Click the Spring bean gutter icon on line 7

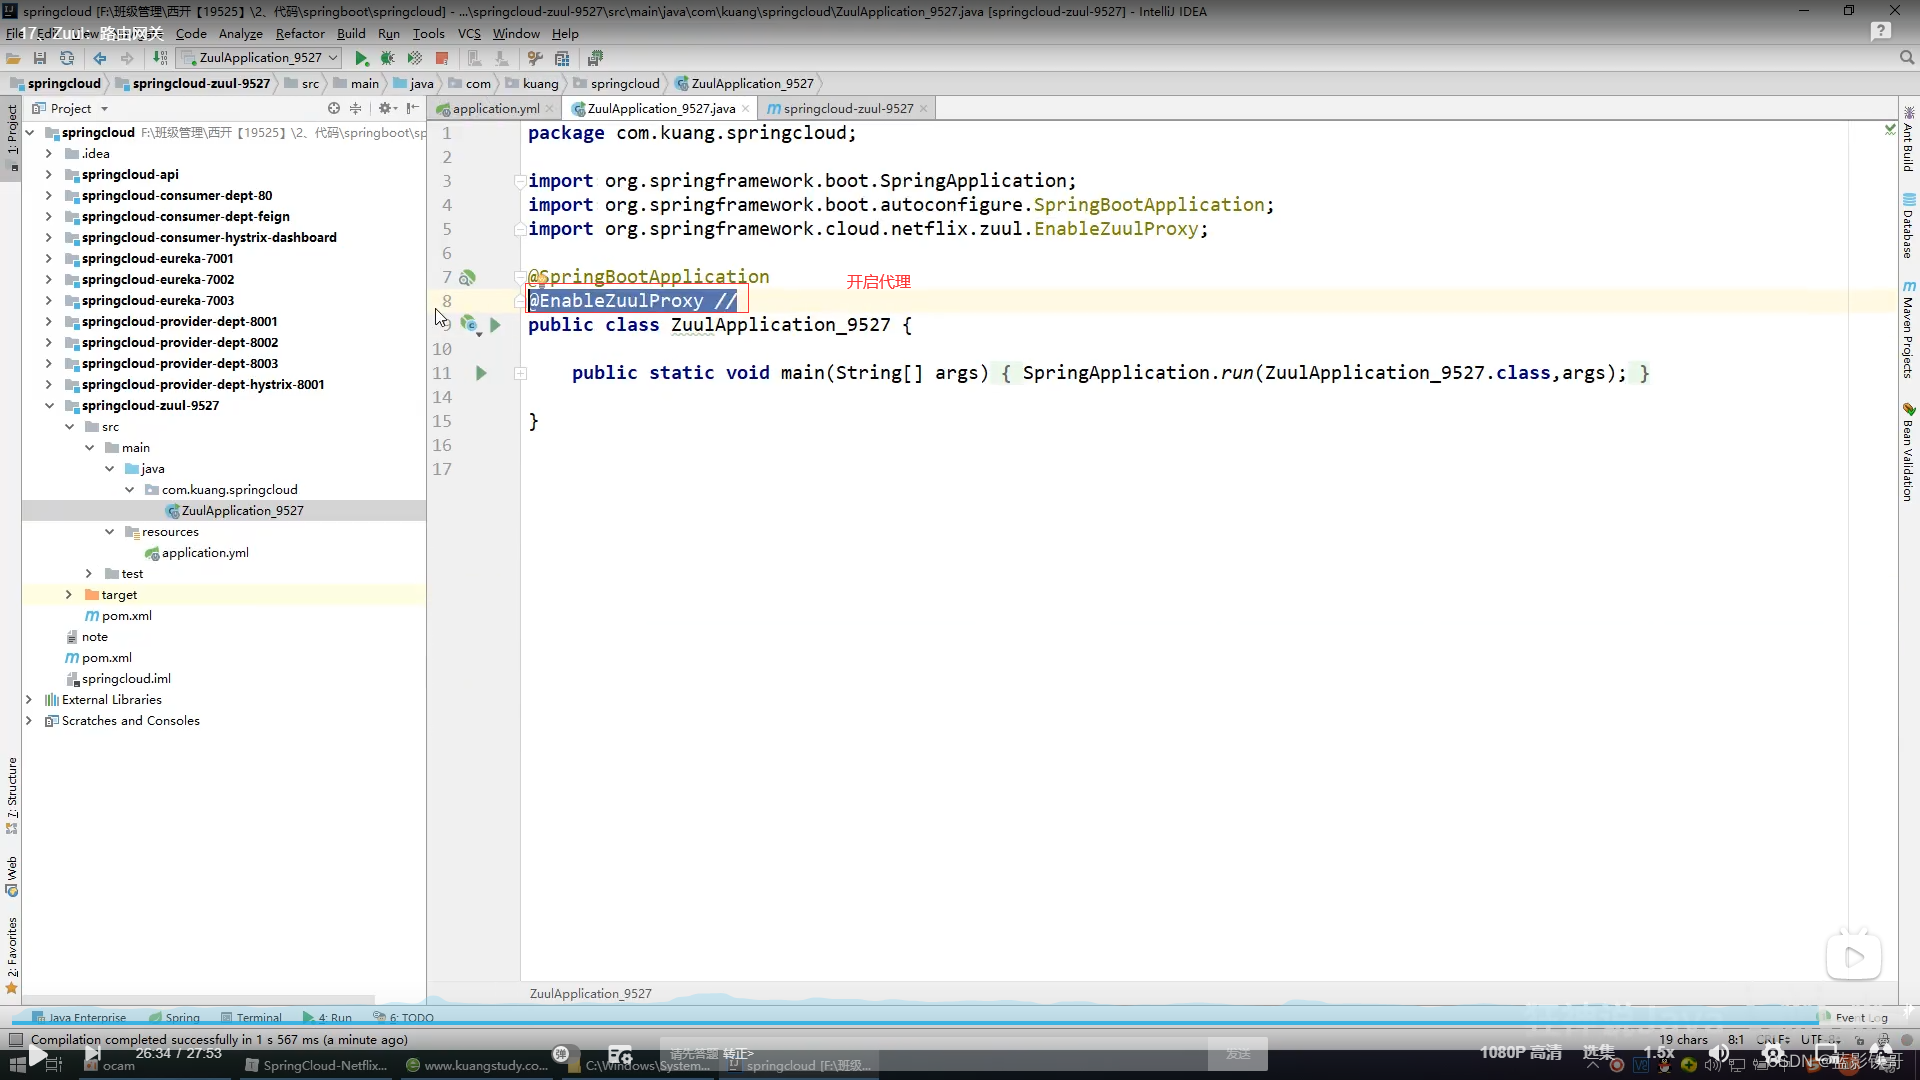click(x=467, y=277)
